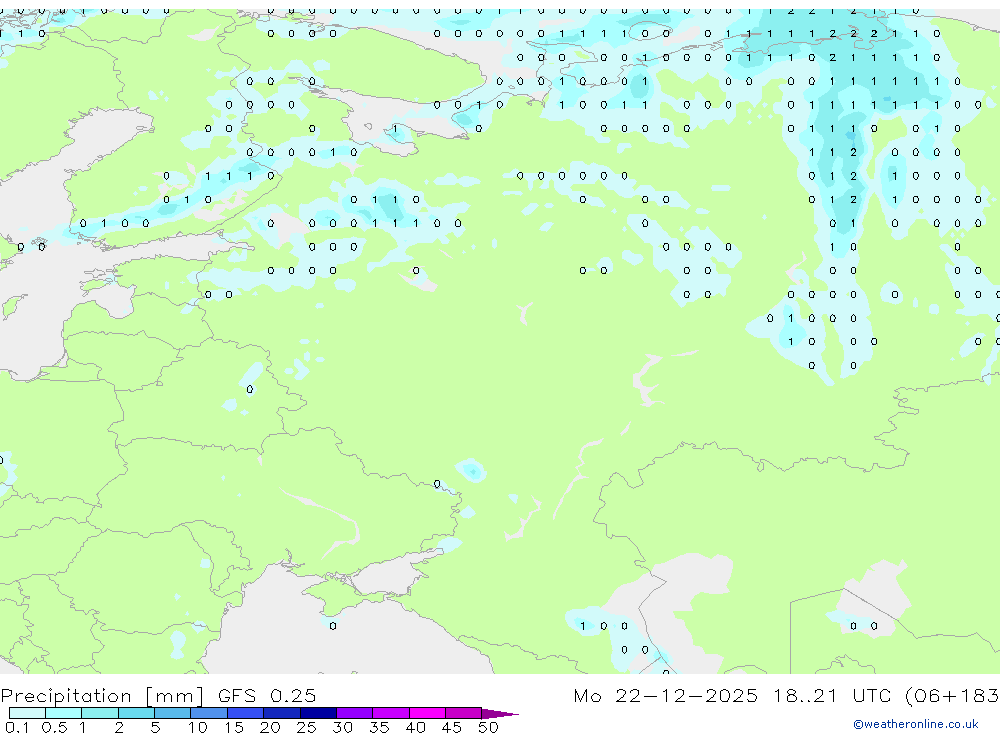Click the '50' legend label
The width and height of the screenshot is (1000, 733).
pos(488,727)
